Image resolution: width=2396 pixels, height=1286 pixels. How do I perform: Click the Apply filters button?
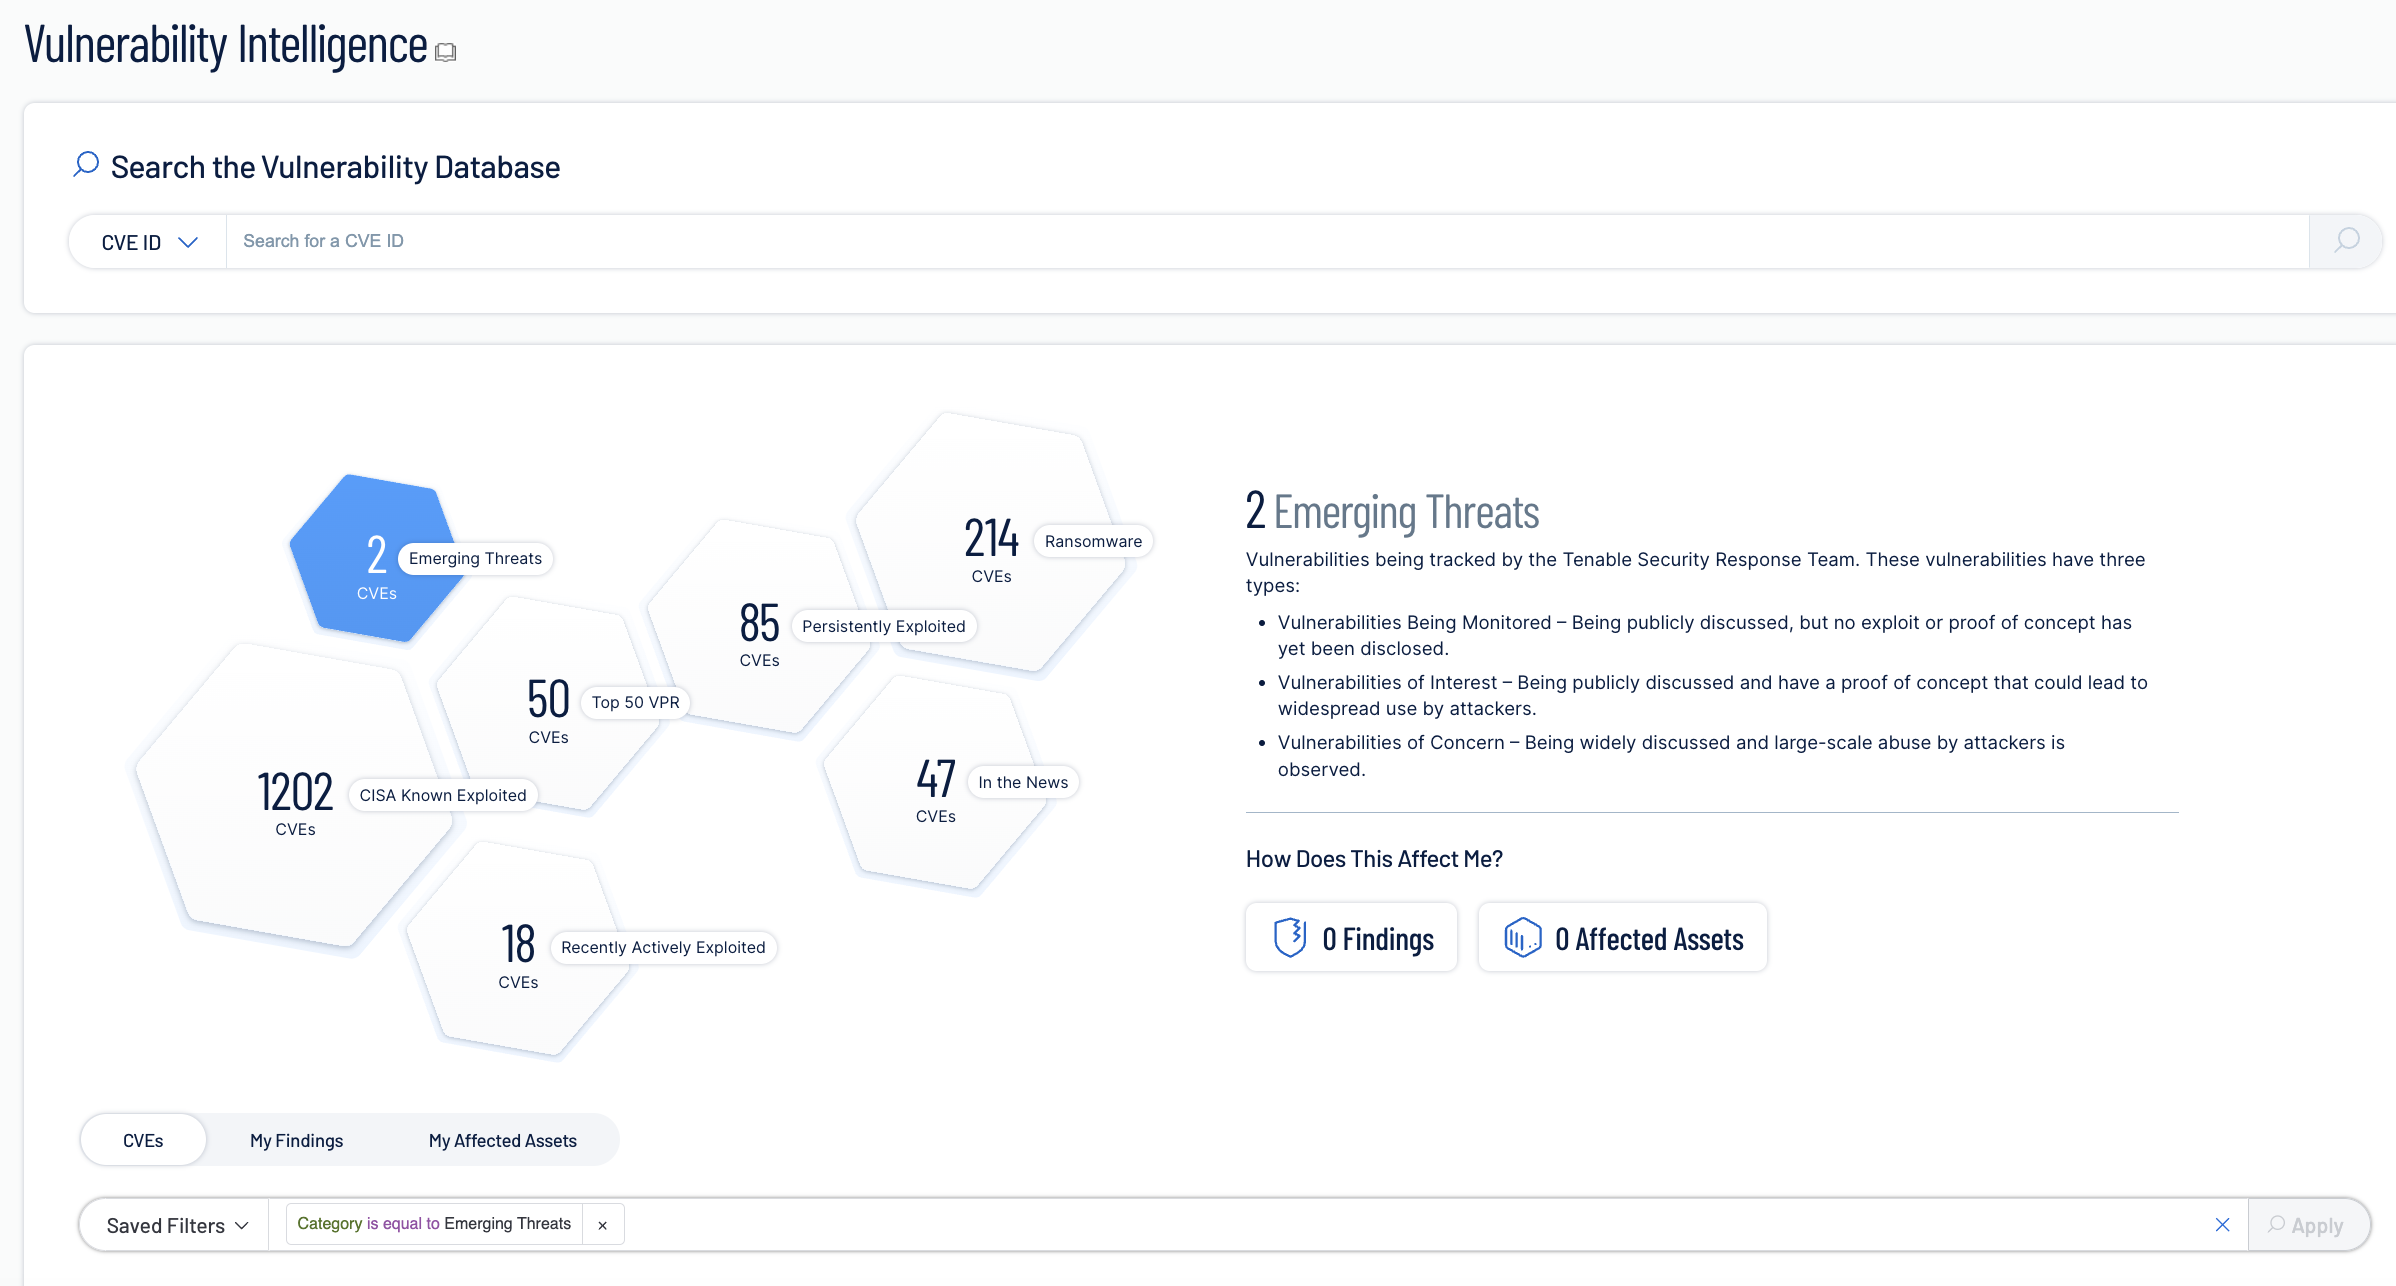coord(2306,1225)
